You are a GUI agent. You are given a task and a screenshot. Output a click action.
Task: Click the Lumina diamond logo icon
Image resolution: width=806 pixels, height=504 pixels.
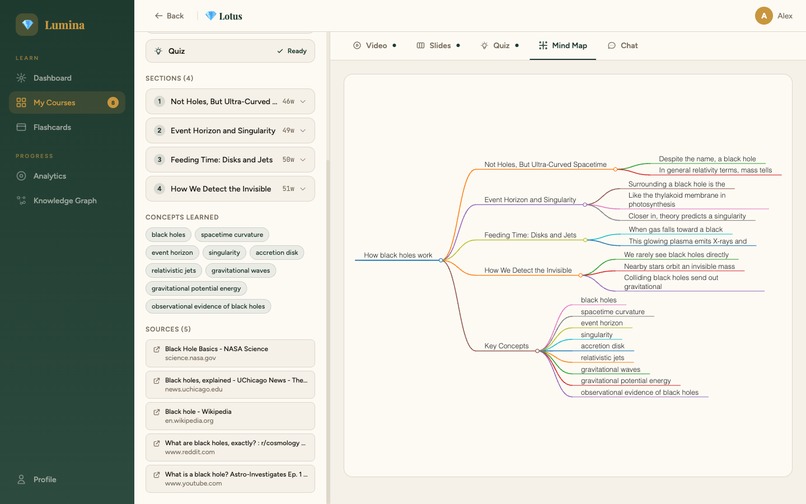[x=27, y=25]
